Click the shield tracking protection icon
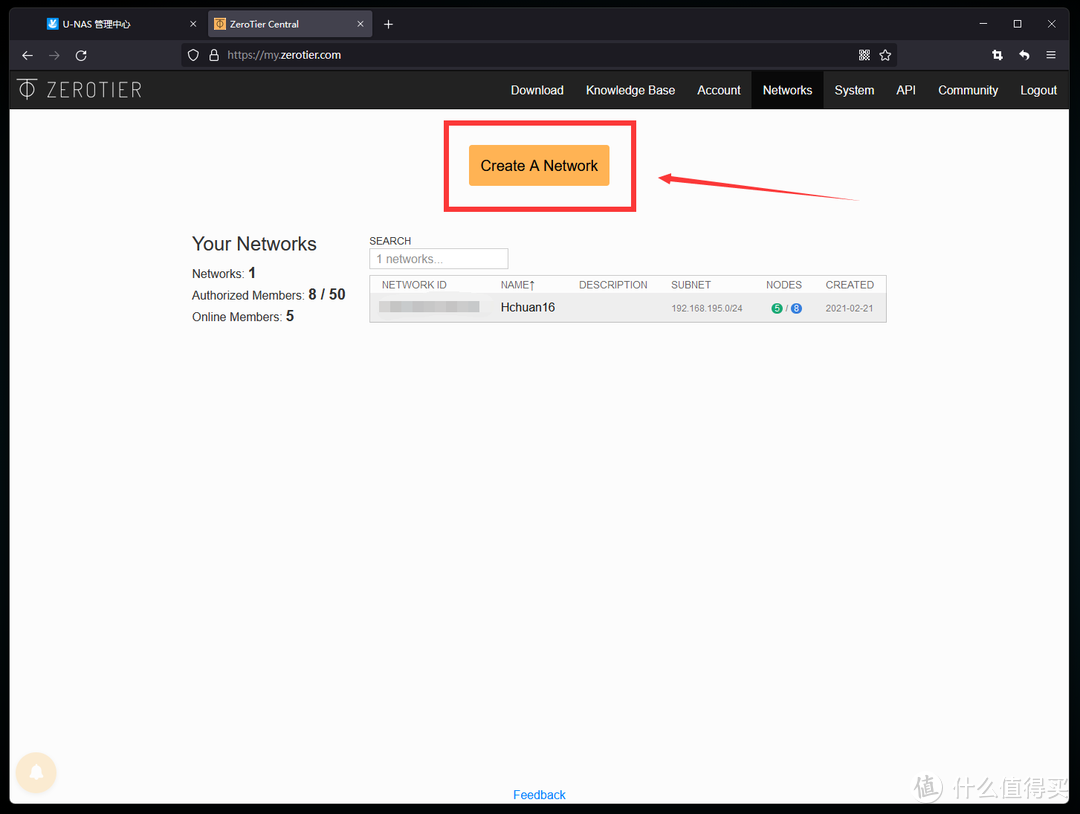The height and width of the screenshot is (814, 1080). point(194,55)
